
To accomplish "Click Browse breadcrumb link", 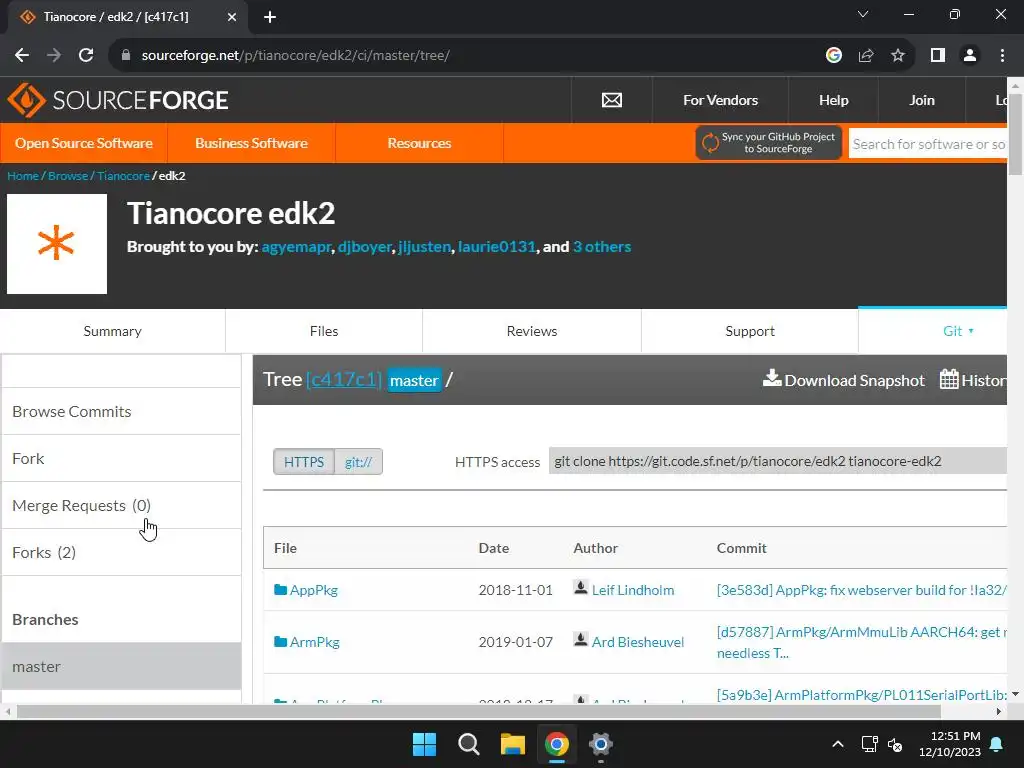I will (x=68, y=176).
